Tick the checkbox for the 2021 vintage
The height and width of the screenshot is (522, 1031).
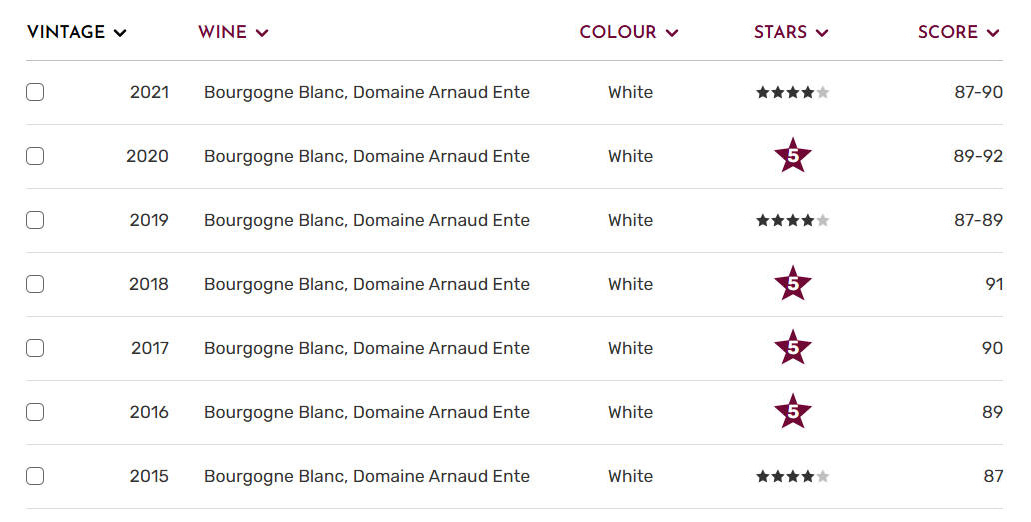pos(35,92)
